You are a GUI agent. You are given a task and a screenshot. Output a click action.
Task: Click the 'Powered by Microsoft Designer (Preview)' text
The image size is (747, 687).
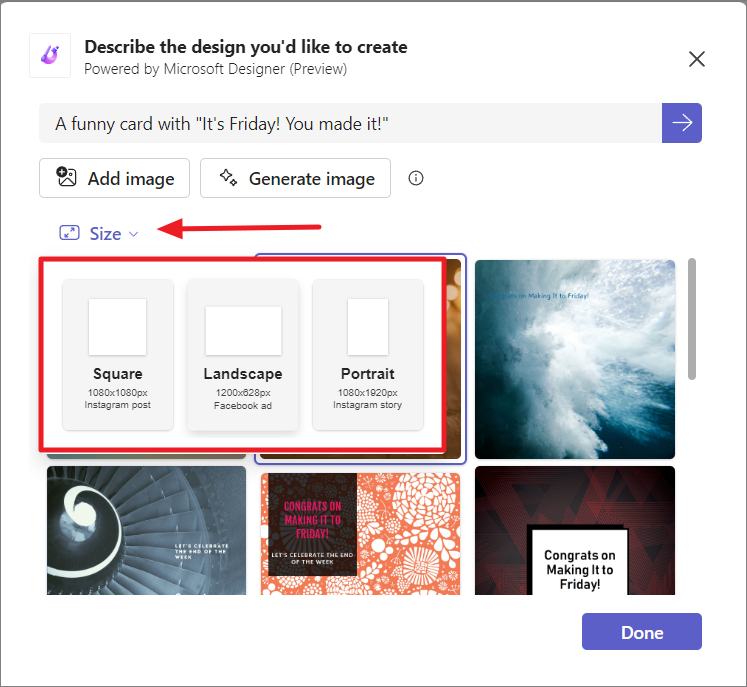click(x=215, y=69)
